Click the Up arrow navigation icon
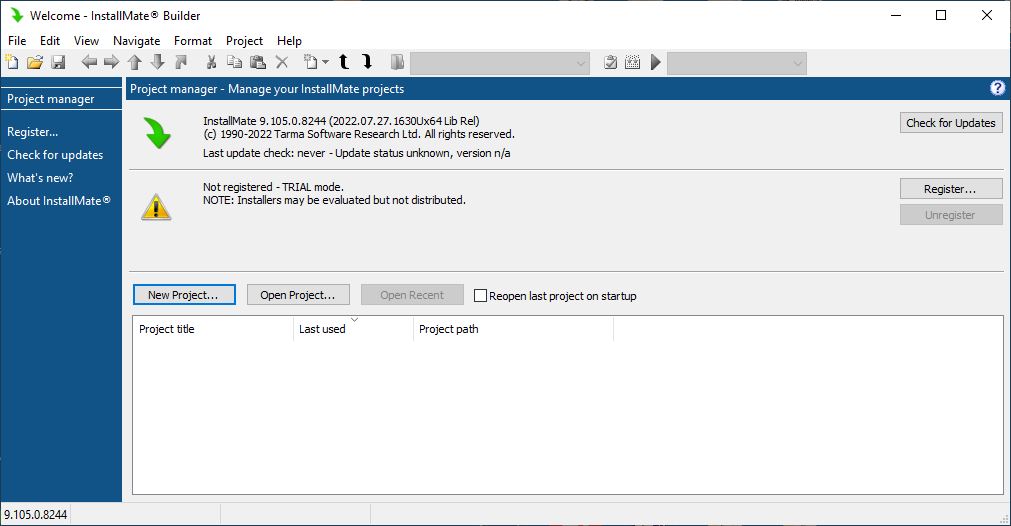 [x=135, y=62]
